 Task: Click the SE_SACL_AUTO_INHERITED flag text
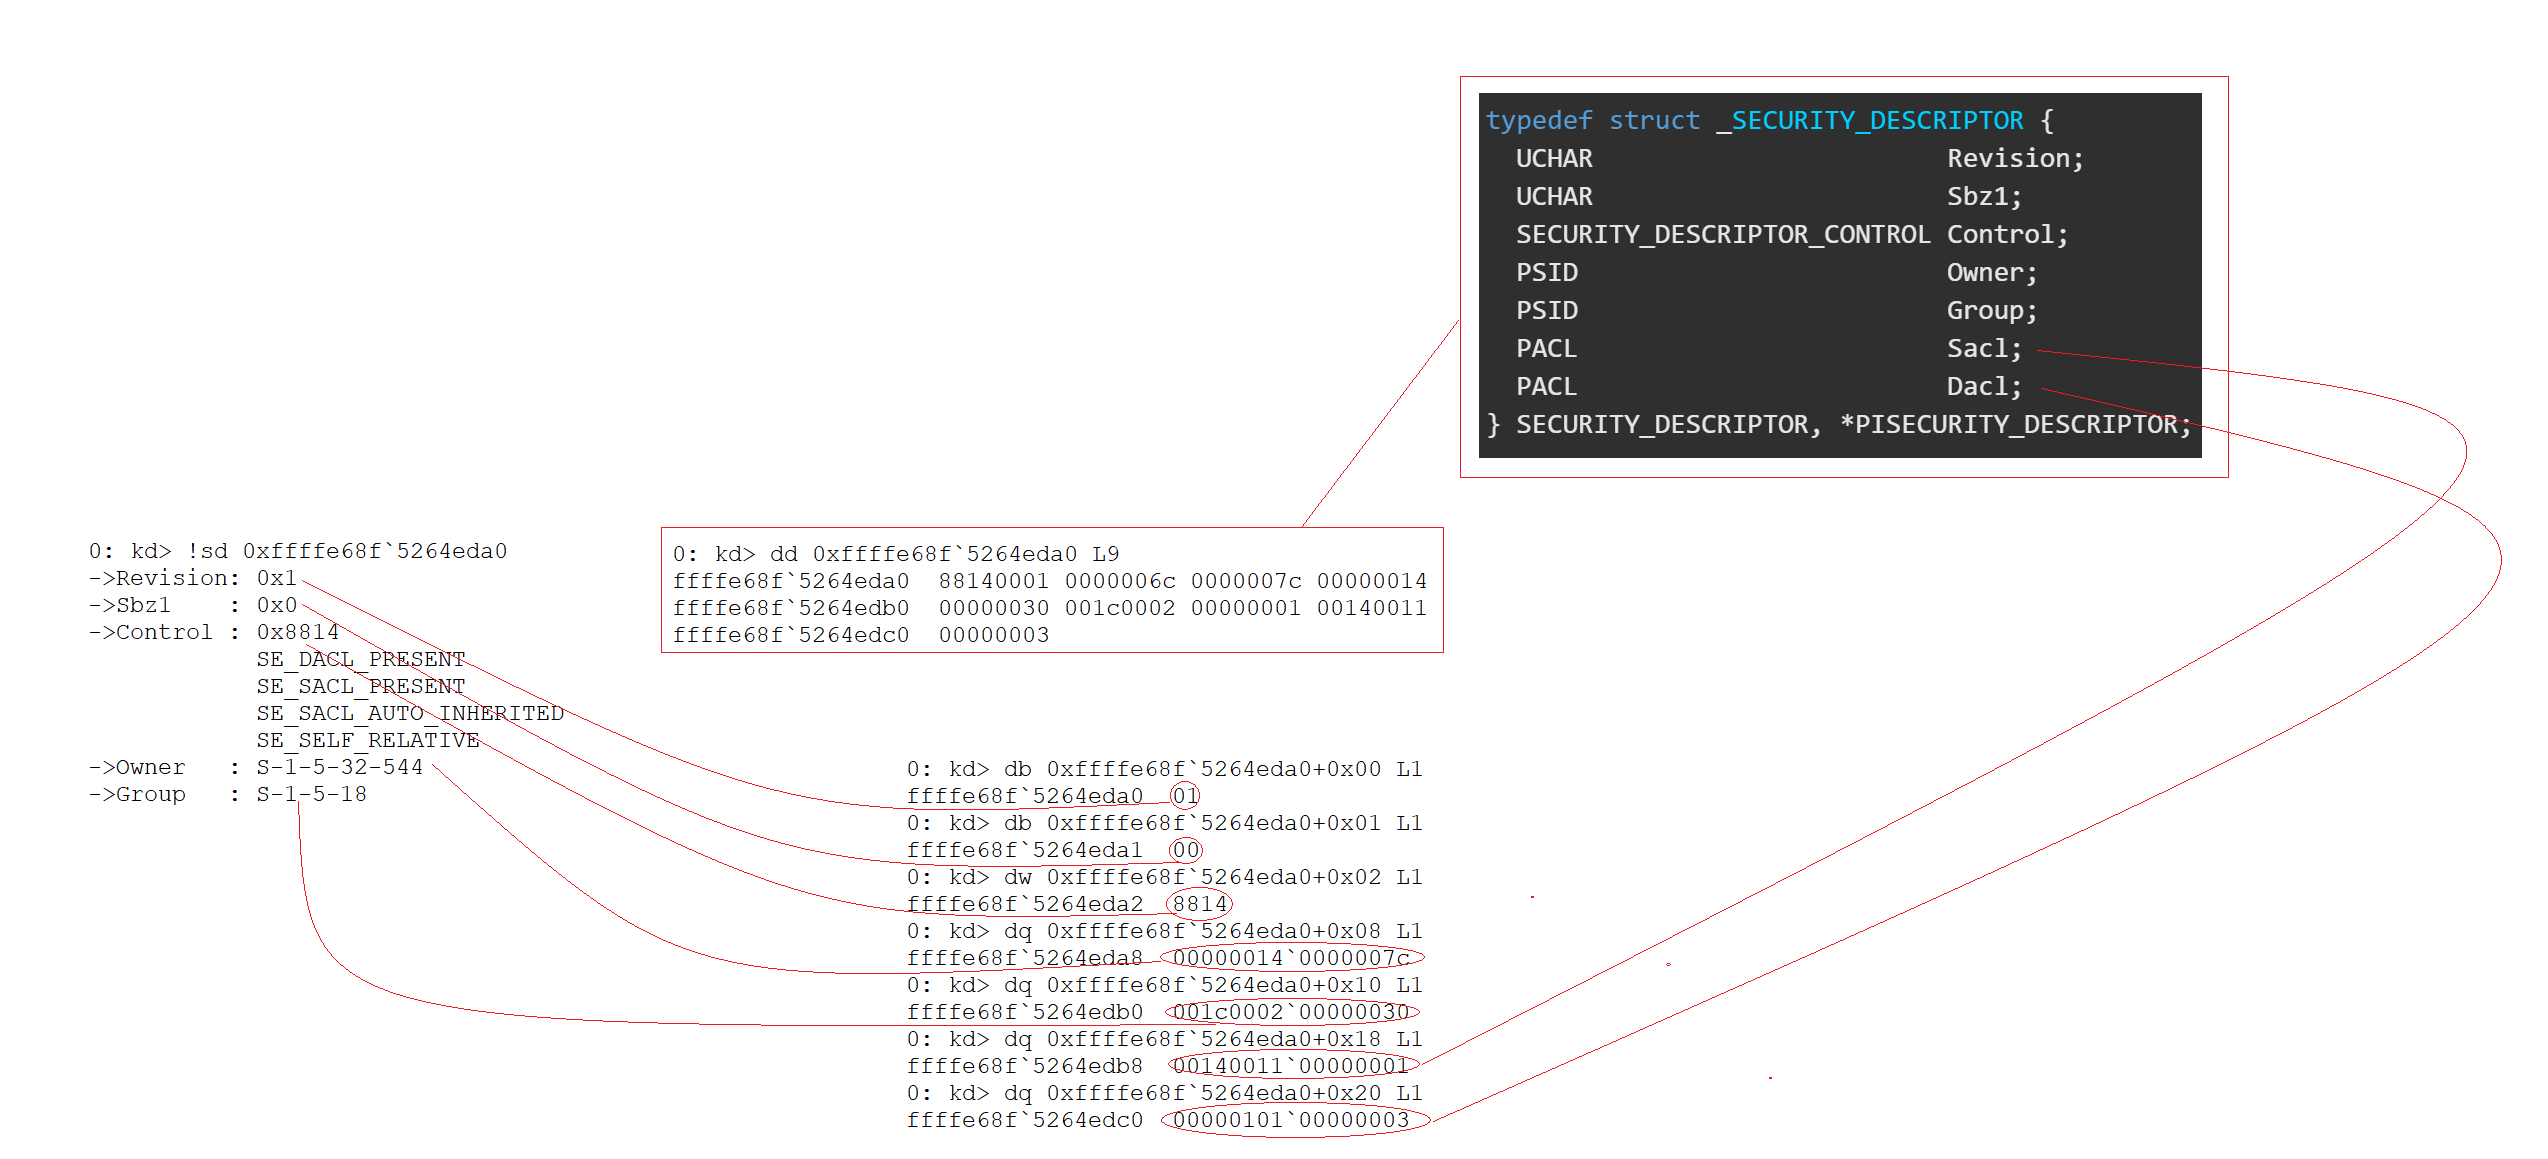410,713
